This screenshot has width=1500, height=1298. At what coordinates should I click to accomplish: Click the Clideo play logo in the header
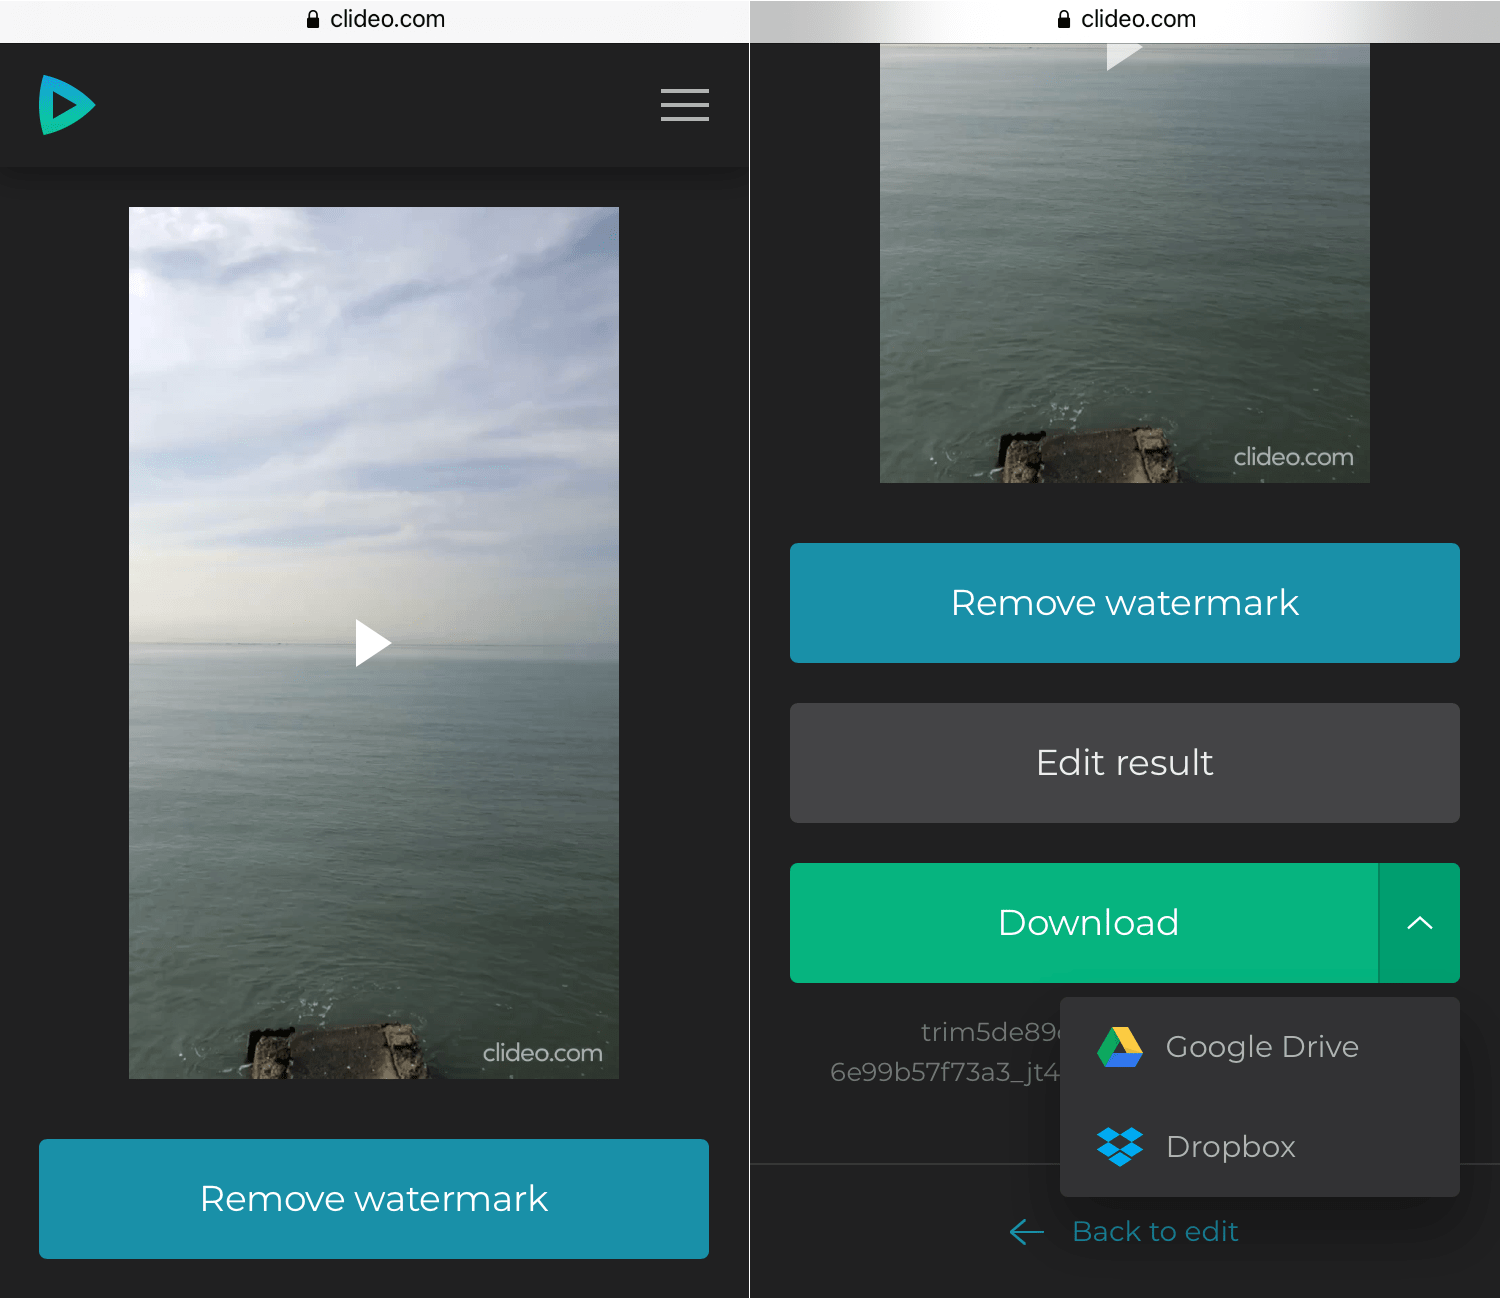(x=66, y=104)
